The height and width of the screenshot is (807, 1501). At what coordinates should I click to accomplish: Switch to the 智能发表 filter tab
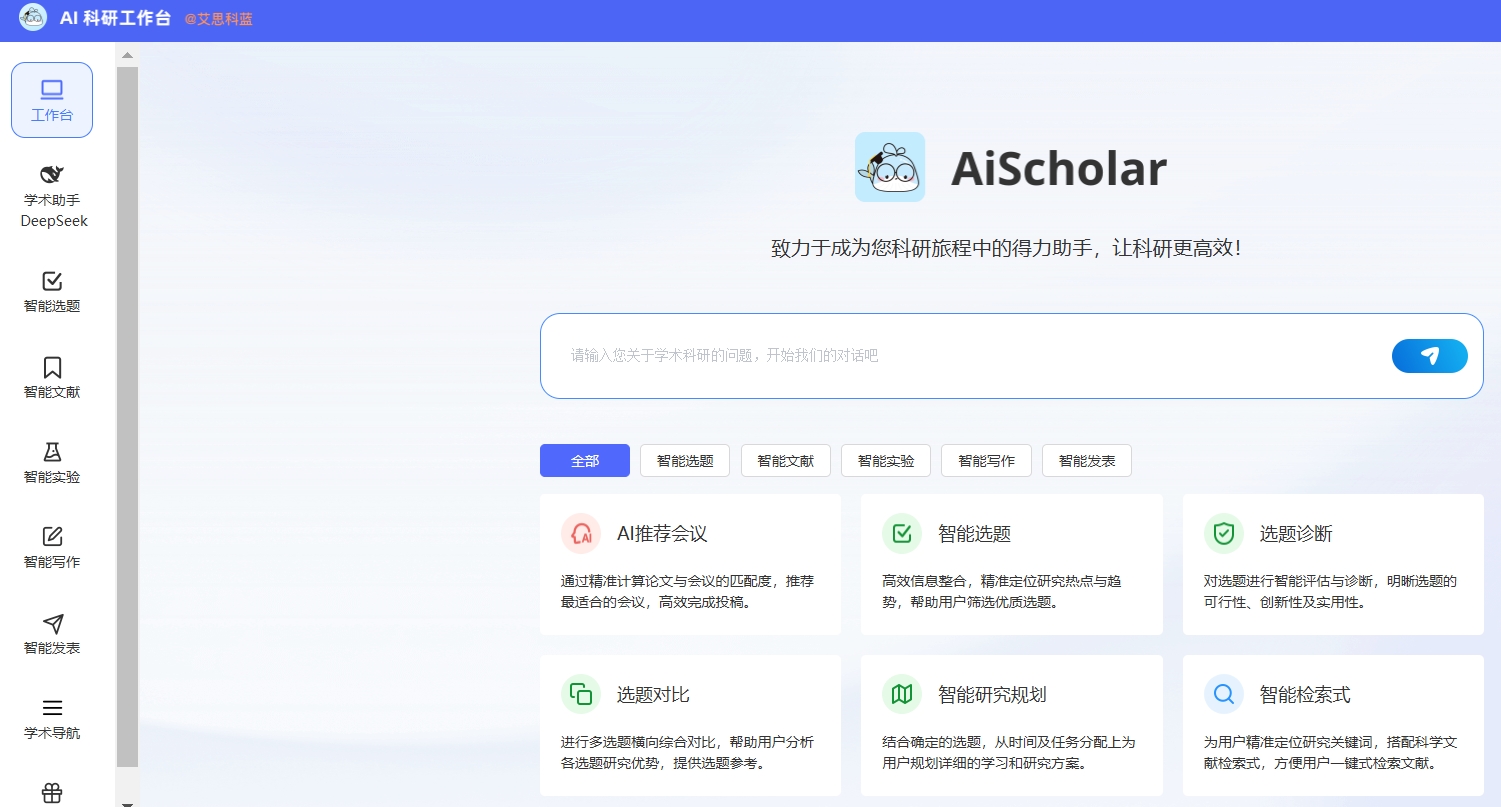coord(1086,461)
